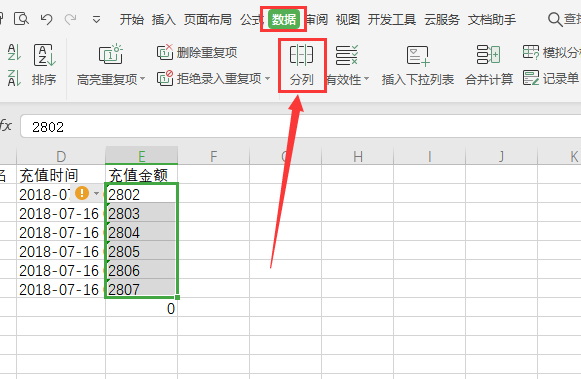Click the 充值金额 header cell
This screenshot has width=581, height=379.
pos(142,174)
